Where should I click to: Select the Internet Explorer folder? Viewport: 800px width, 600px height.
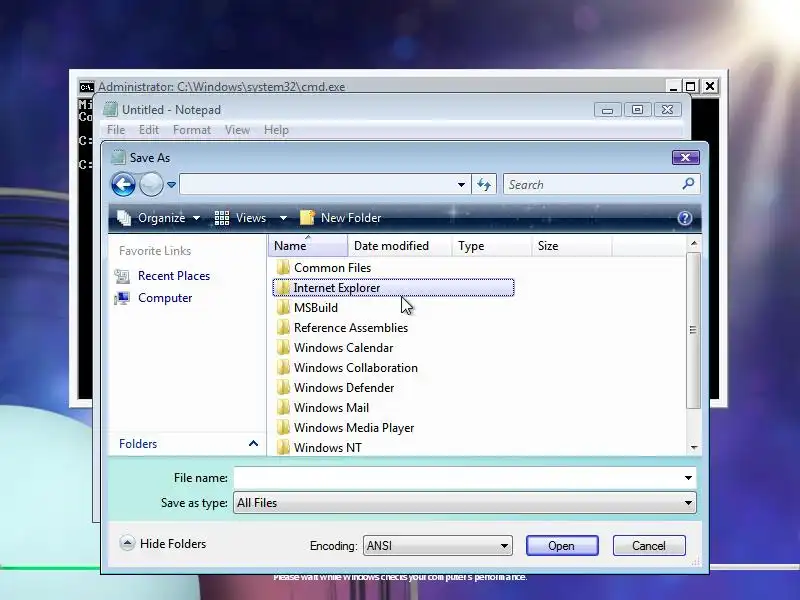[x=393, y=288]
